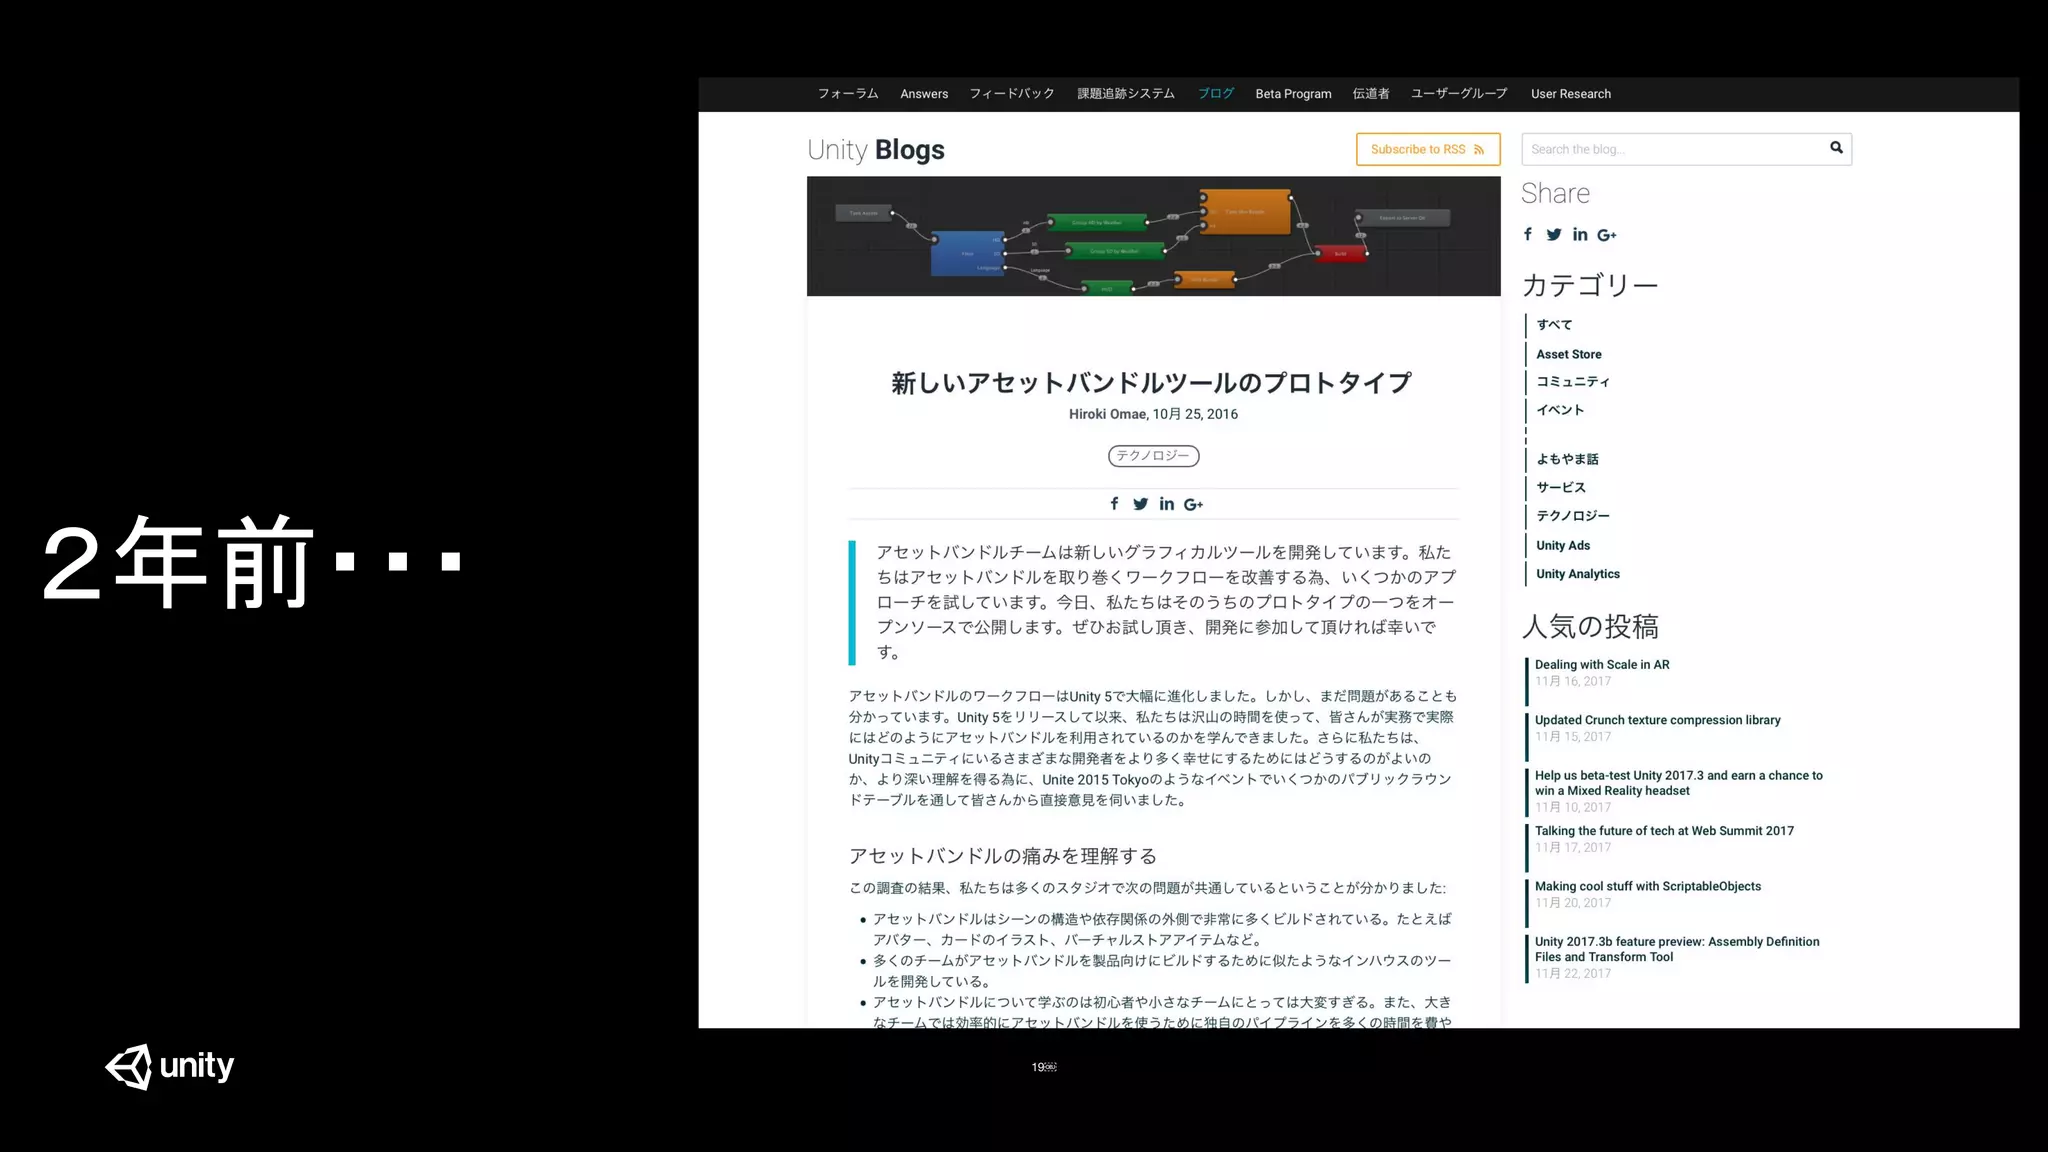Click the Twitter icon under Share sidebar
The width and height of the screenshot is (2048, 1152).
1553,235
